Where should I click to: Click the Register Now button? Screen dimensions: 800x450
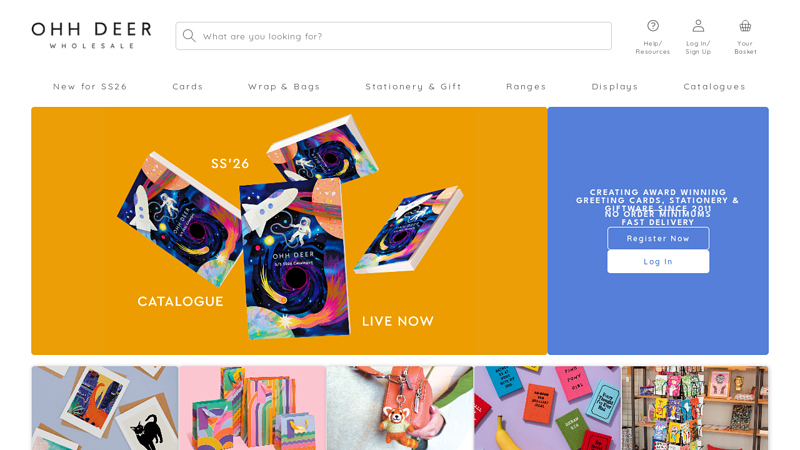click(658, 238)
